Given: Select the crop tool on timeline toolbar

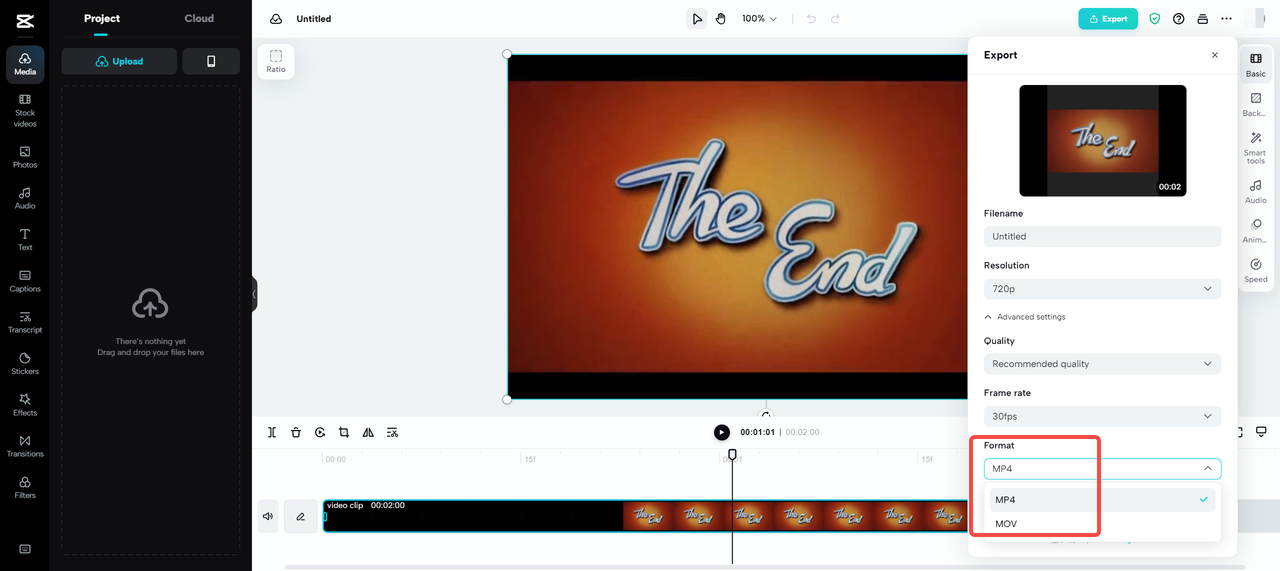Looking at the screenshot, I should pyautogui.click(x=344, y=432).
